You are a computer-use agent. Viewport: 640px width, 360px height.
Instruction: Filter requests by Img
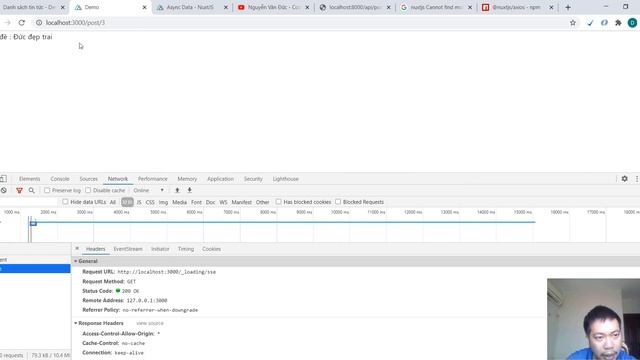(x=163, y=202)
